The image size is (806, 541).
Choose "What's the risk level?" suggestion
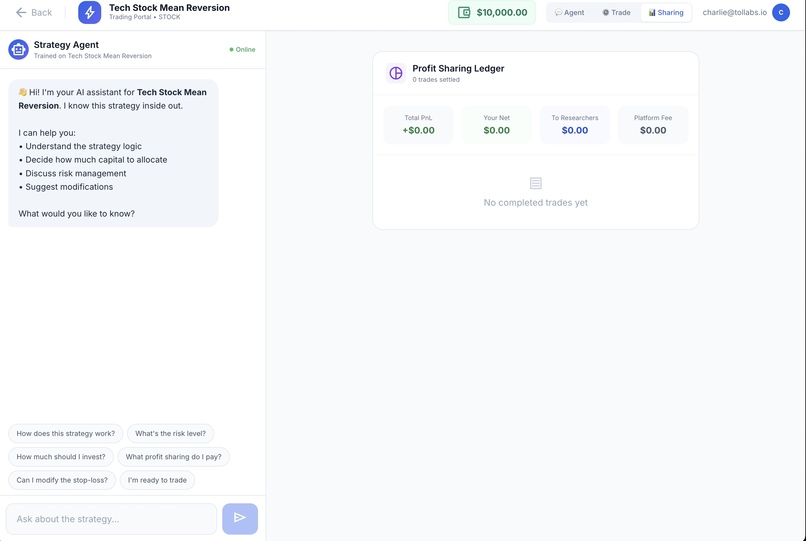point(170,434)
